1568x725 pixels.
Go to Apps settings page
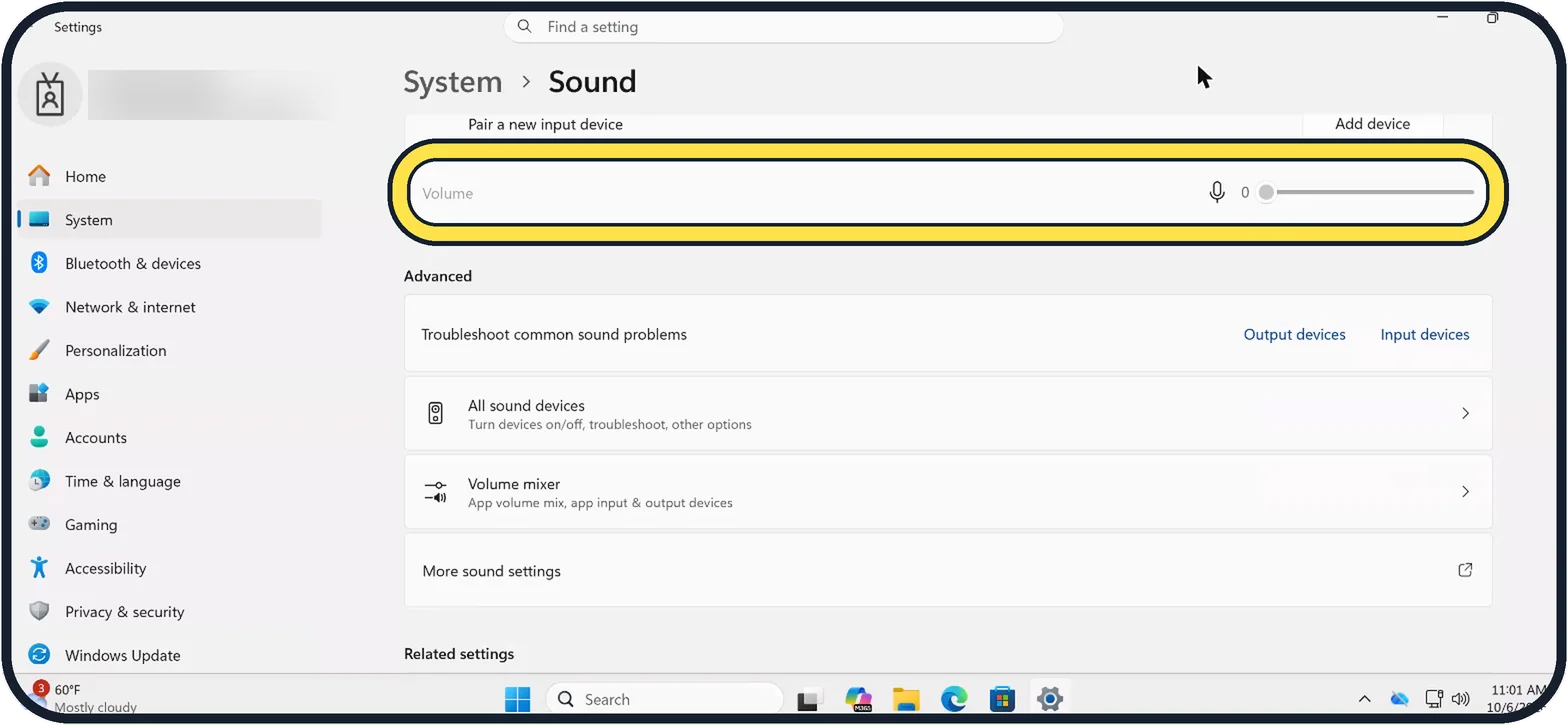pyautogui.click(x=170, y=394)
